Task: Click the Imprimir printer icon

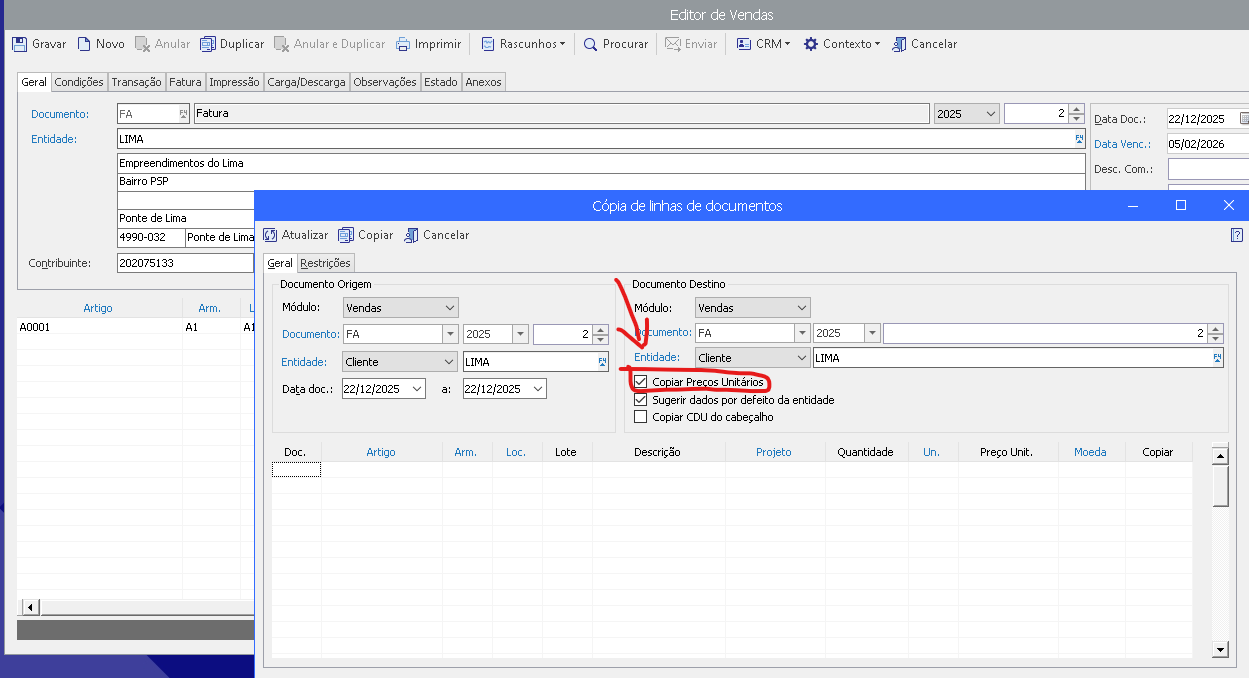Action: (x=403, y=44)
